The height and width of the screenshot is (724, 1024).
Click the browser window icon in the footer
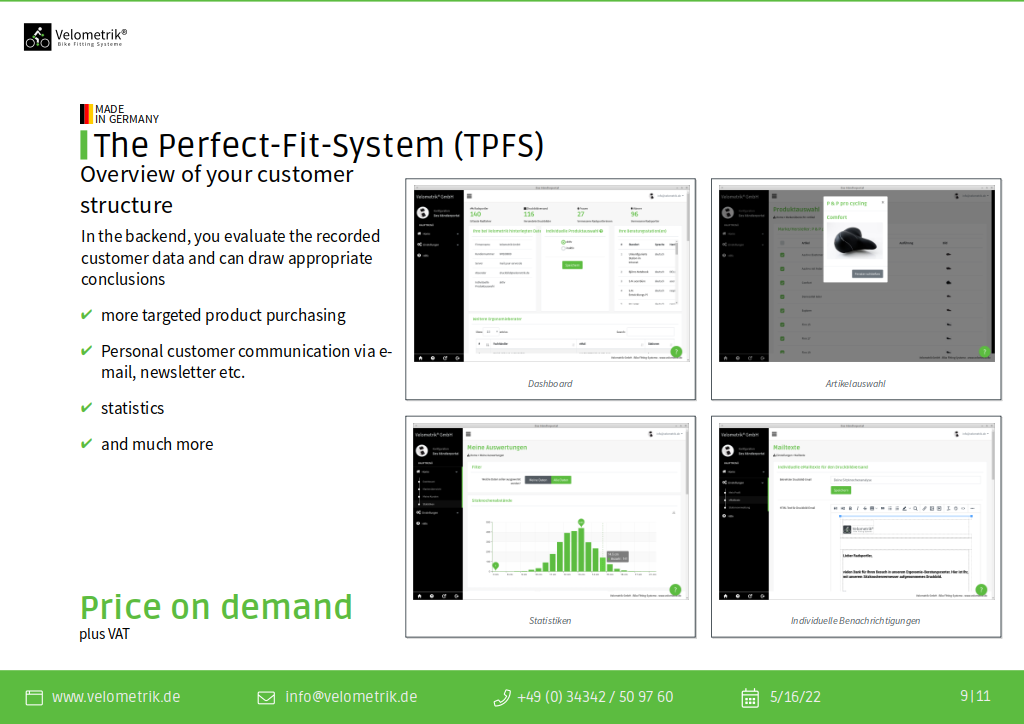[34, 697]
